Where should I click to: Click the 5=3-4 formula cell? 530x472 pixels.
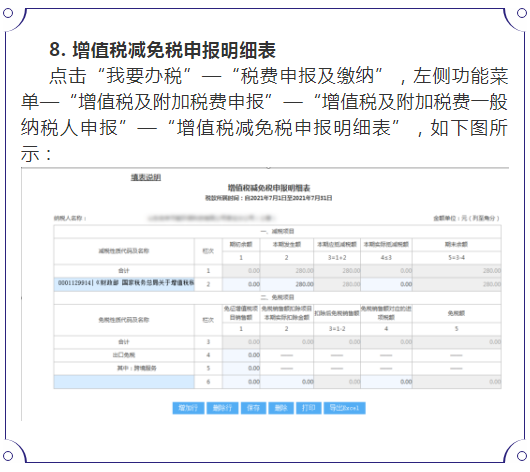(456, 258)
